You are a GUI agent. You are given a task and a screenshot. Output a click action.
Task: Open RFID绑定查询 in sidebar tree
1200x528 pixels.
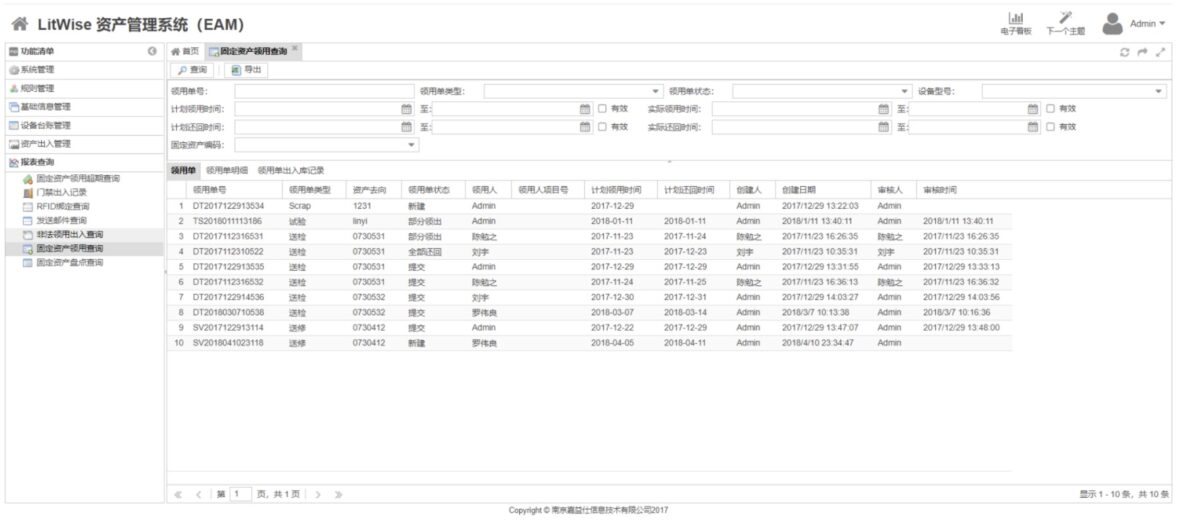tap(62, 206)
